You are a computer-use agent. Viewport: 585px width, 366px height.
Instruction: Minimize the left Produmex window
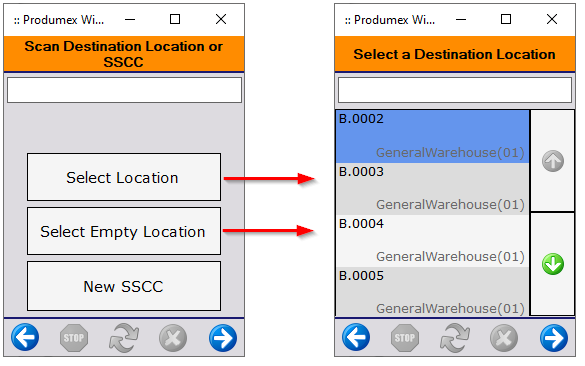tap(130, 19)
